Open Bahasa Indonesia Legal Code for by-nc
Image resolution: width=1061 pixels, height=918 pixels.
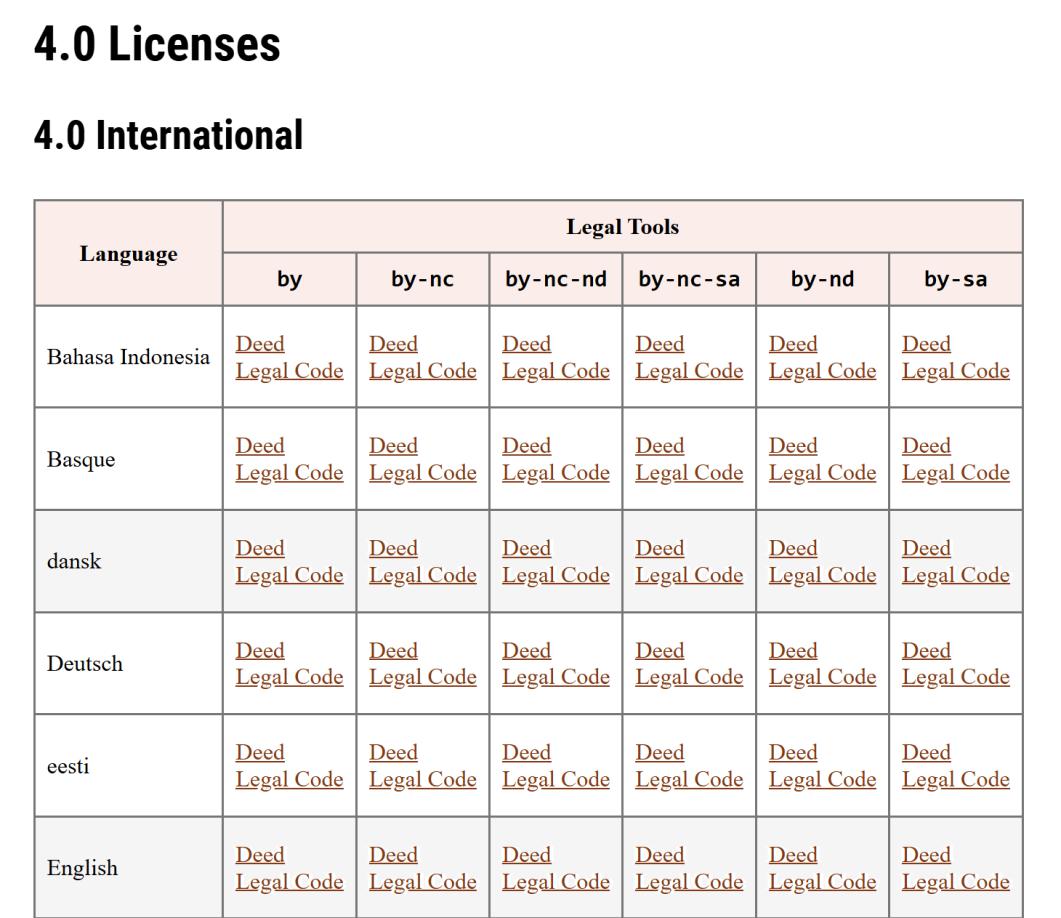pyautogui.click(x=423, y=371)
